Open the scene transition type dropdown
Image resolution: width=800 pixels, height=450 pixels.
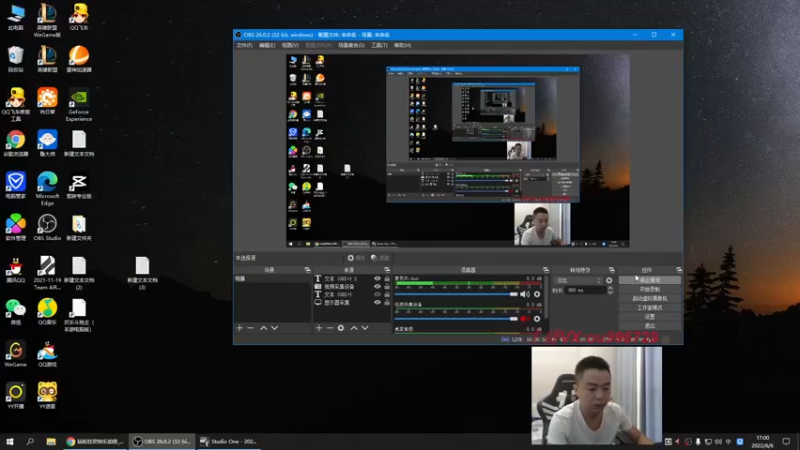(x=577, y=280)
